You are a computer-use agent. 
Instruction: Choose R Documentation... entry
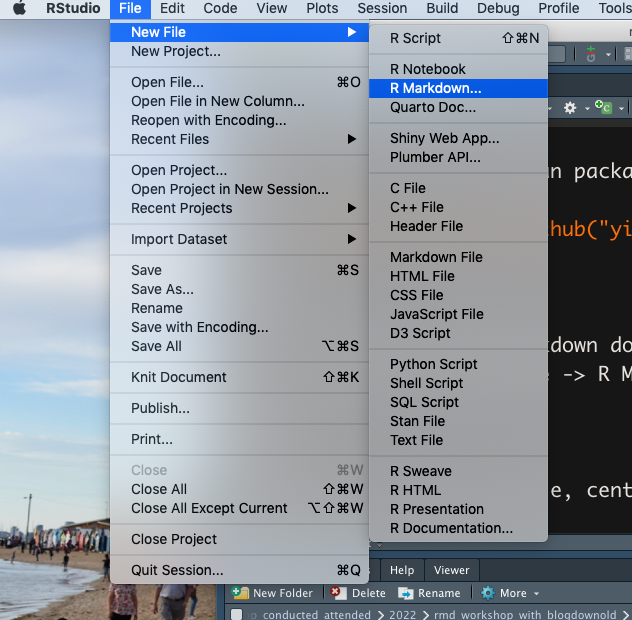coord(458,528)
